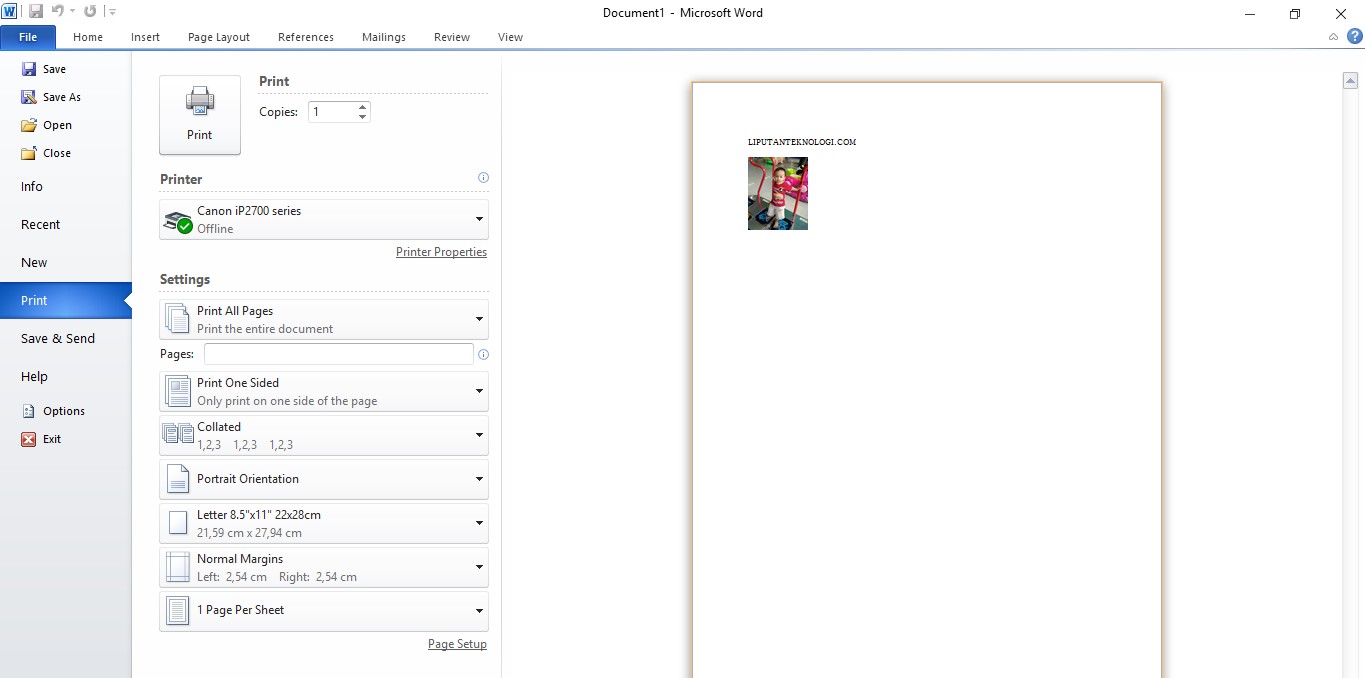The width and height of the screenshot is (1365, 678).
Task: Click the Exit icon to quit Word
Action: pos(28,439)
